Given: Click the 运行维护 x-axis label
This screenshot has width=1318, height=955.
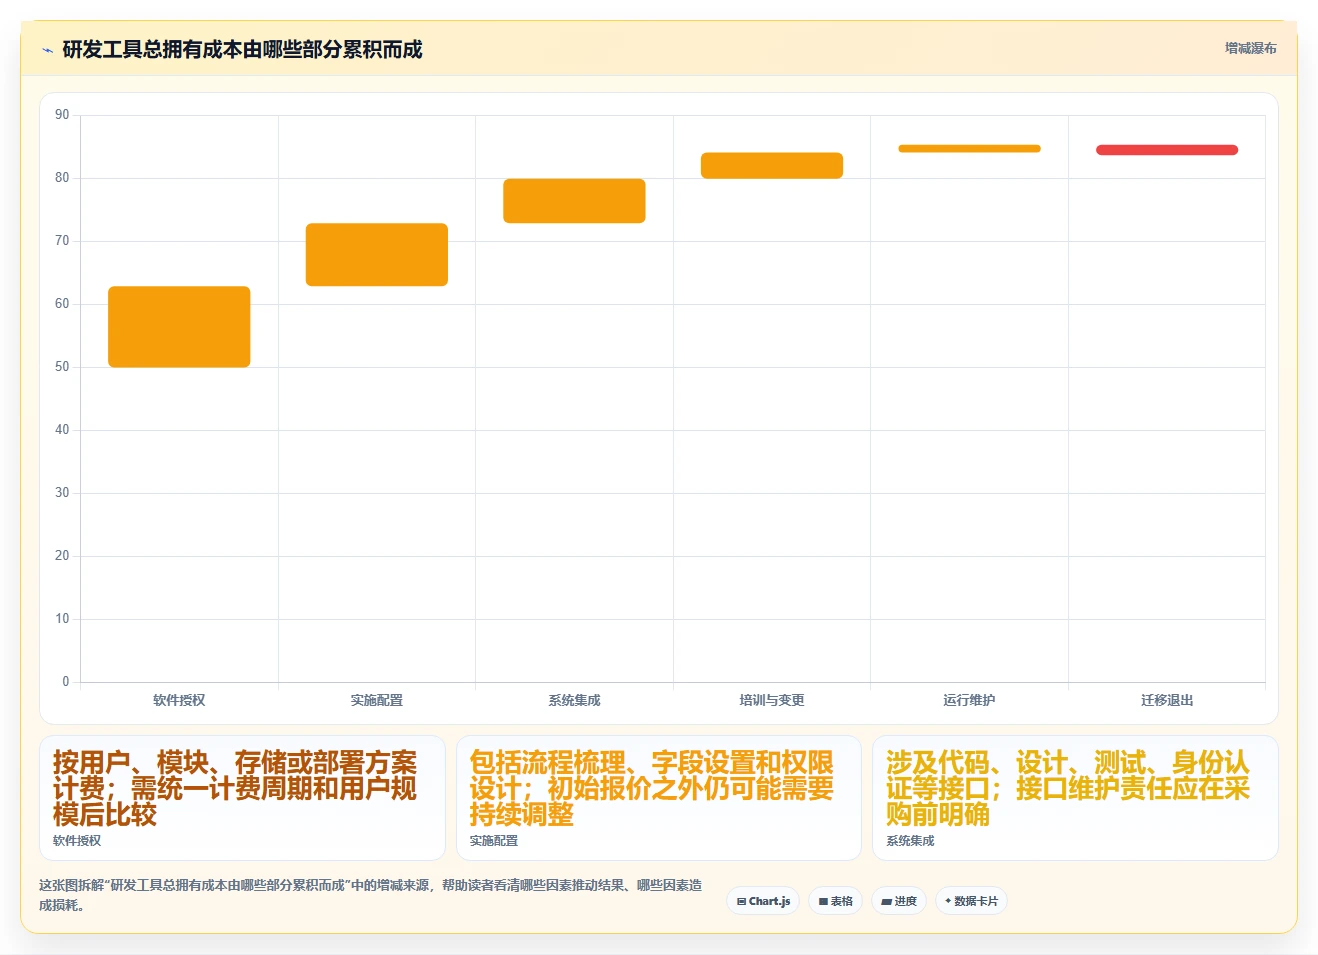Looking at the screenshot, I should 969,700.
